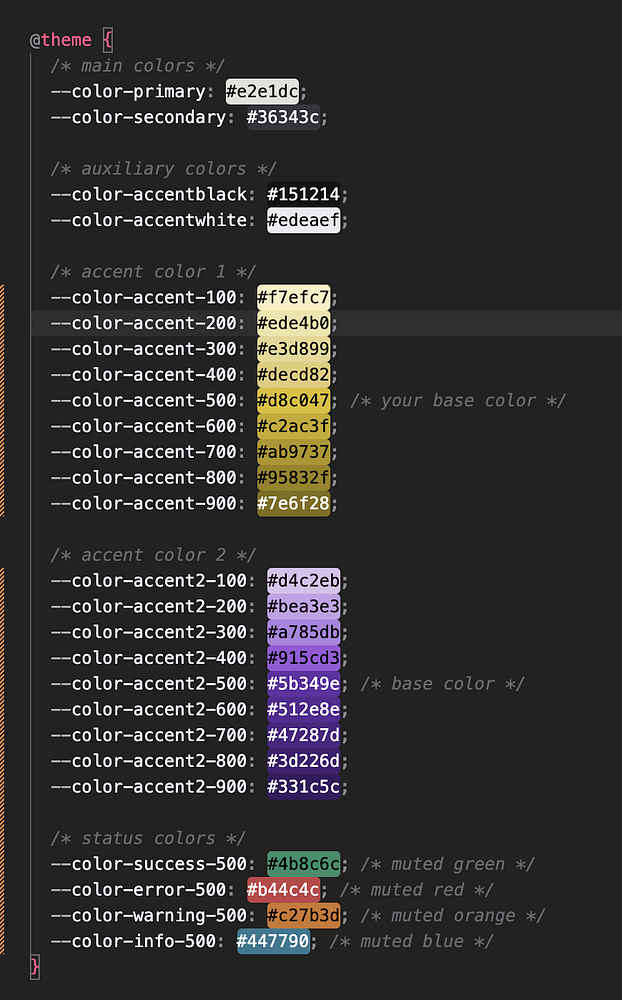The height and width of the screenshot is (1000, 622).
Task: Click the #151214 accentblack color value
Action: coord(304,195)
